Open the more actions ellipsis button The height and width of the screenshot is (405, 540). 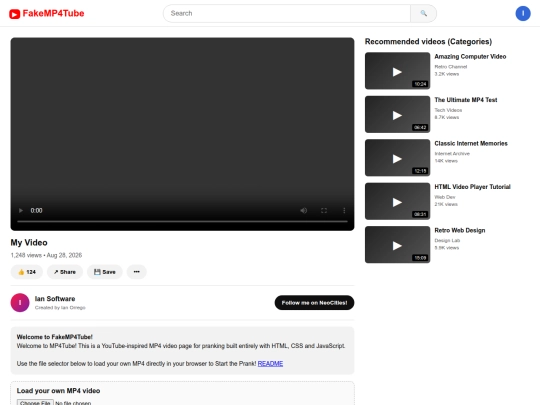[137, 272]
